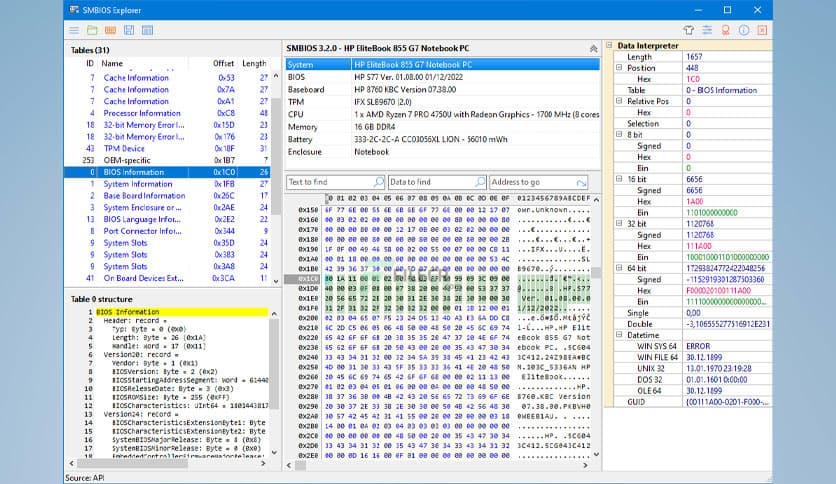This screenshot has height=484, width=836.
Task: Select the OEM-specific table row
Action: click(167, 160)
